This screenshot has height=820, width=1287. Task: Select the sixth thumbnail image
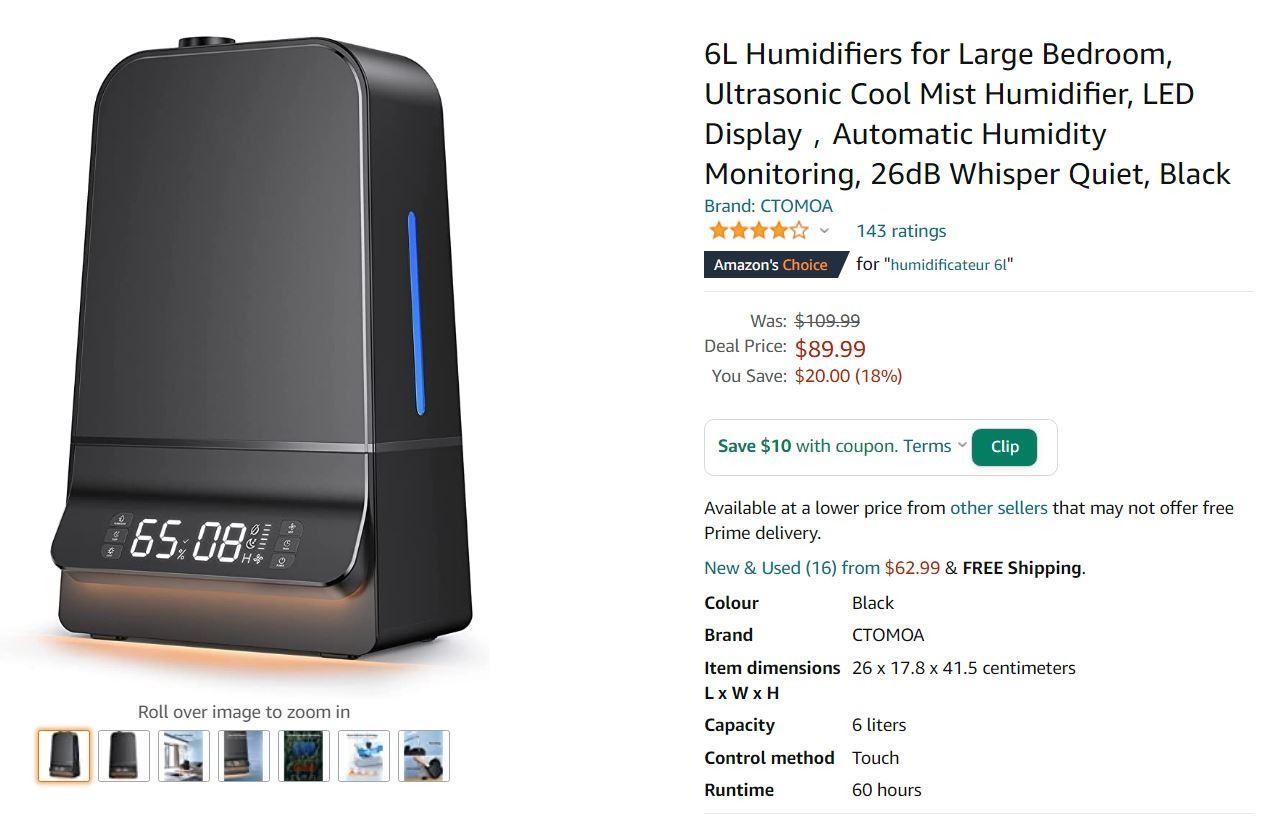[x=364, y=755]
